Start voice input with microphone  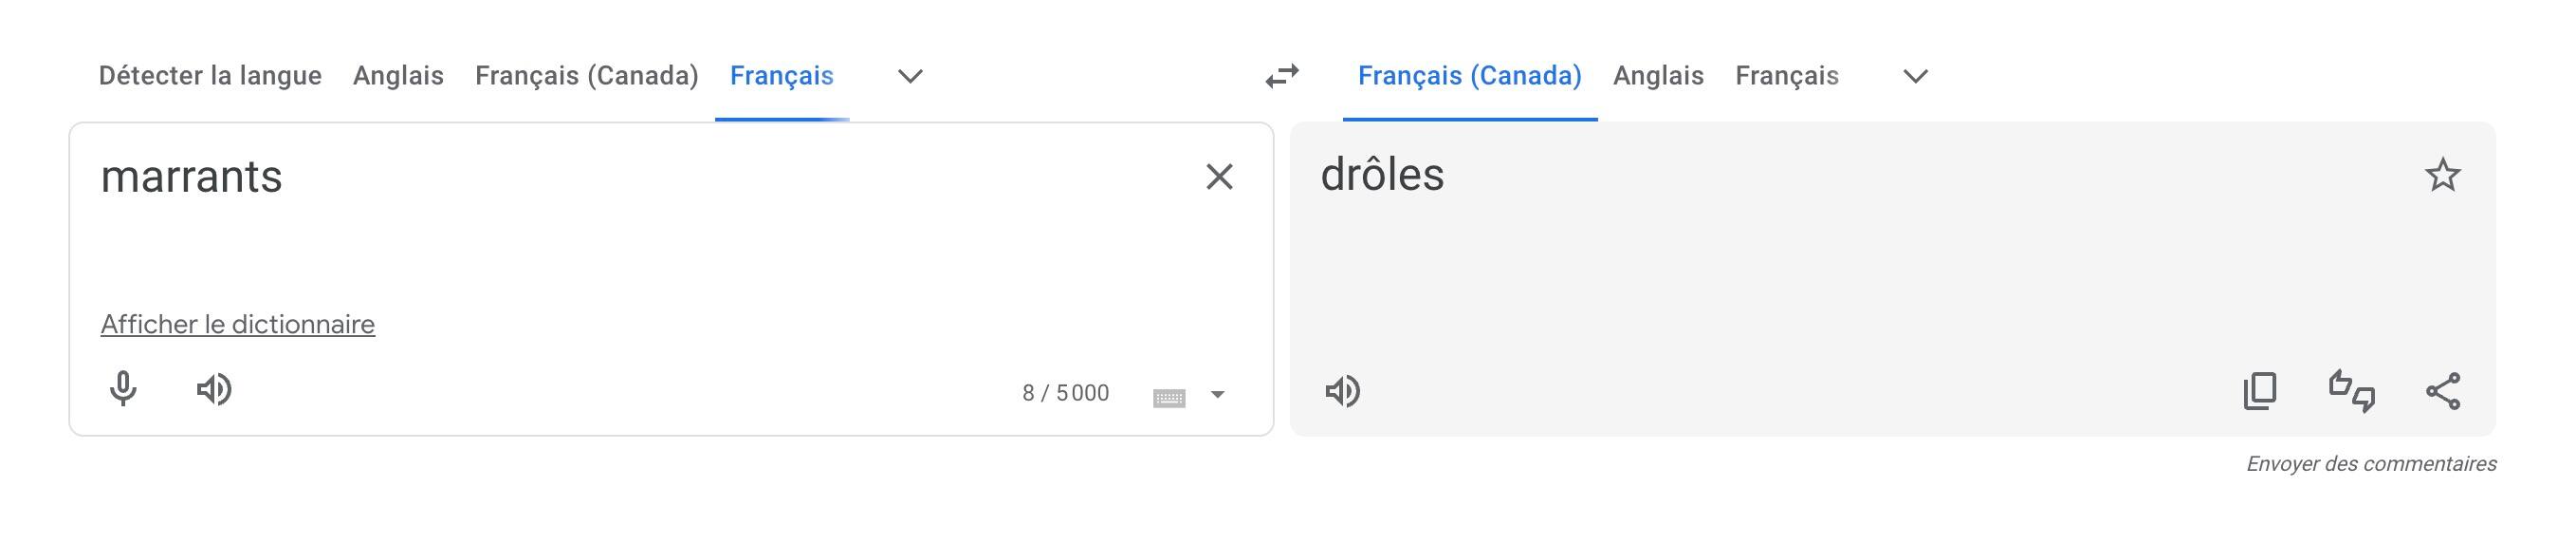[x=123, y=389]
